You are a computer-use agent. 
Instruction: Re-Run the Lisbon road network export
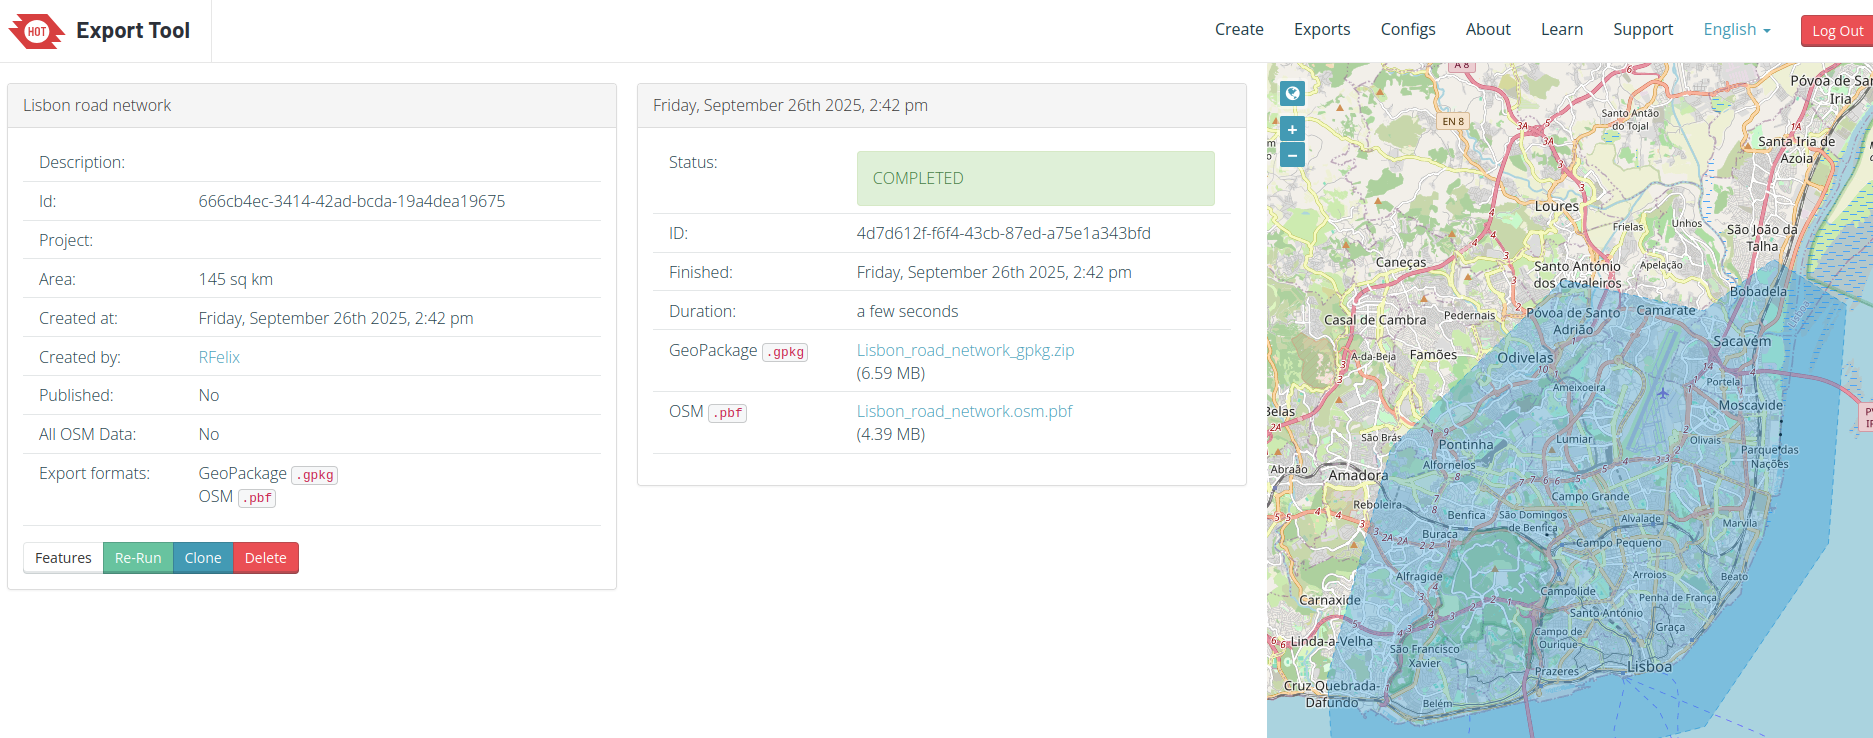pos(138,558)
